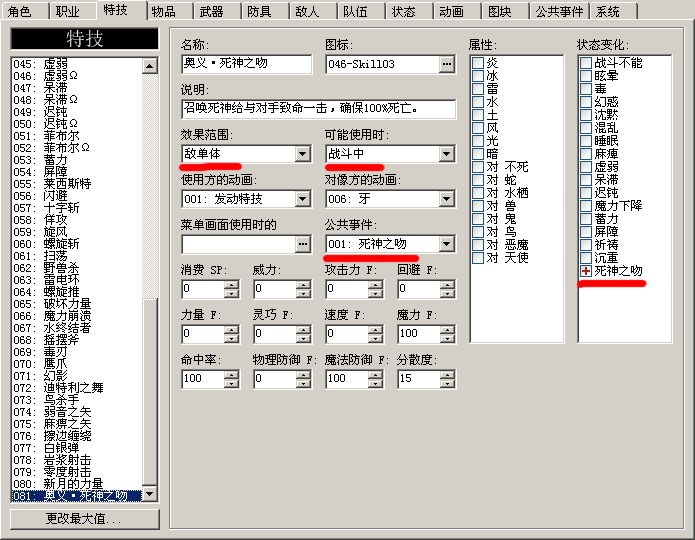Switch to 动画 tab
Image resolution: width=695 pixels, height=540 pixels.
point(457,11)
